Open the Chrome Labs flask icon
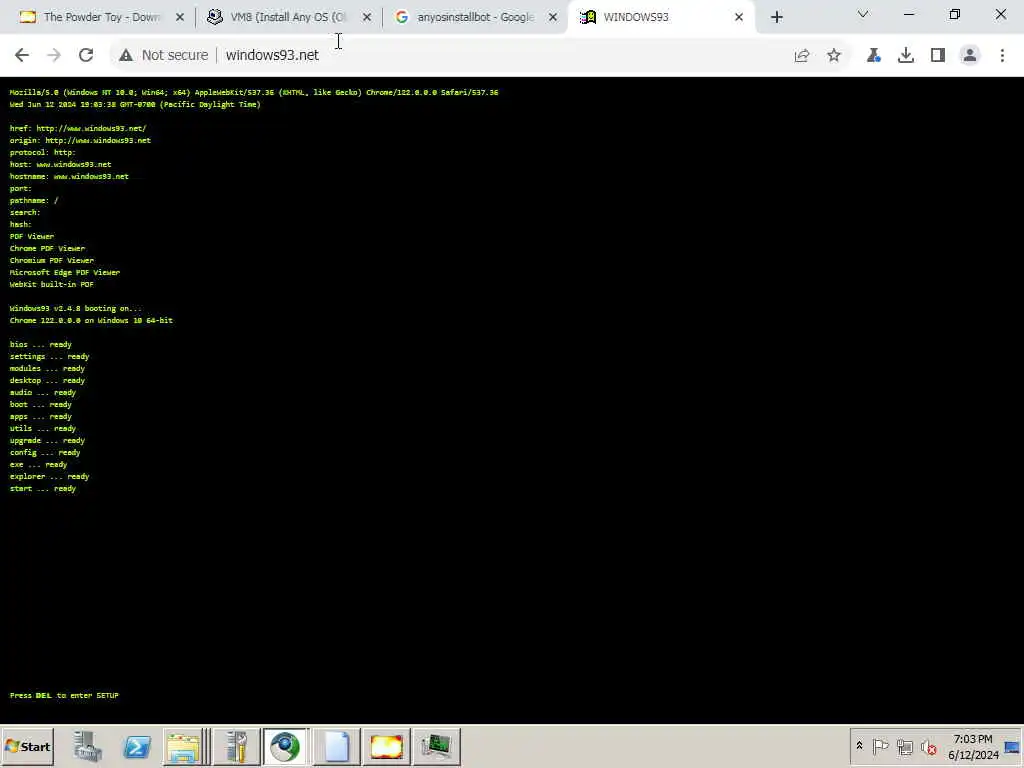Screen dimensions: 1024x768 point(874,56)
